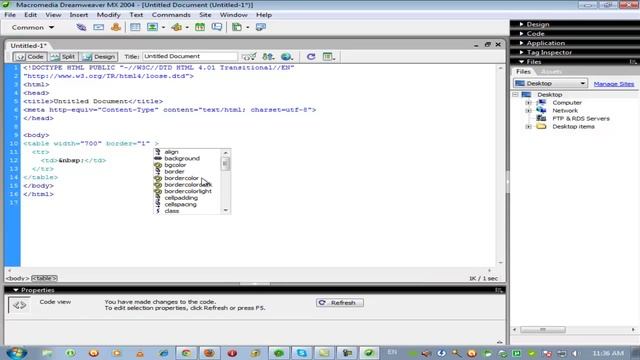640x360 pixels.
Task: Click the Media insert icon
Action: [176, 27]
